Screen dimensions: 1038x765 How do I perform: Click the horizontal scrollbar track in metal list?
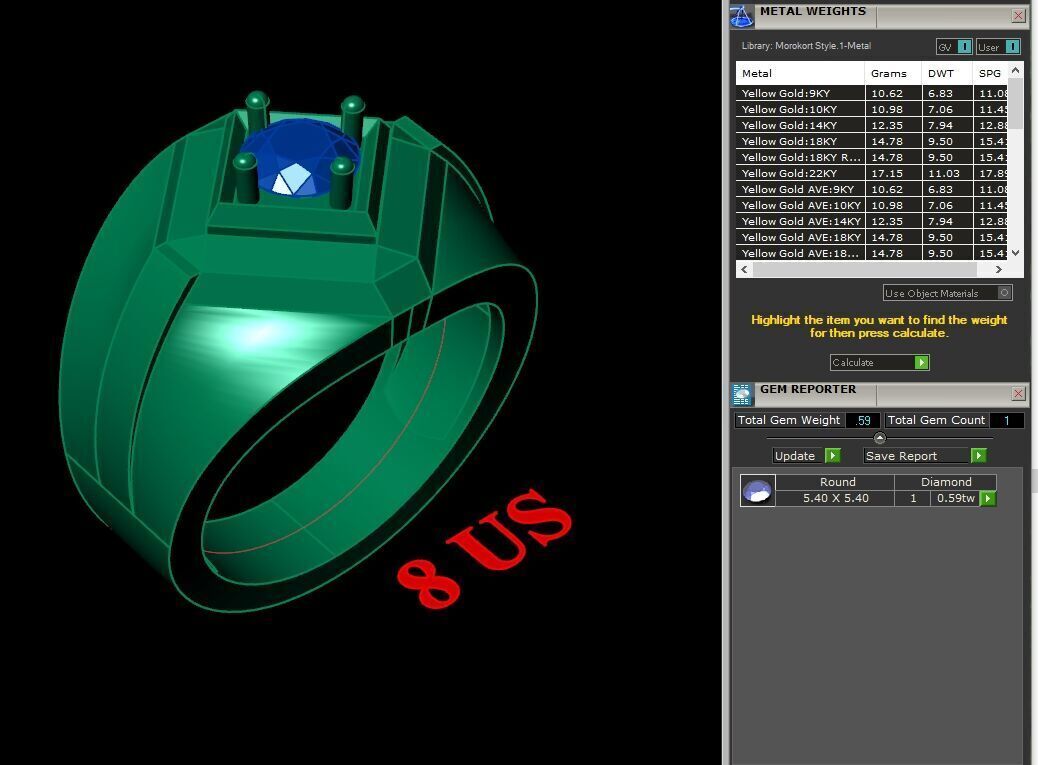[865, 269]
